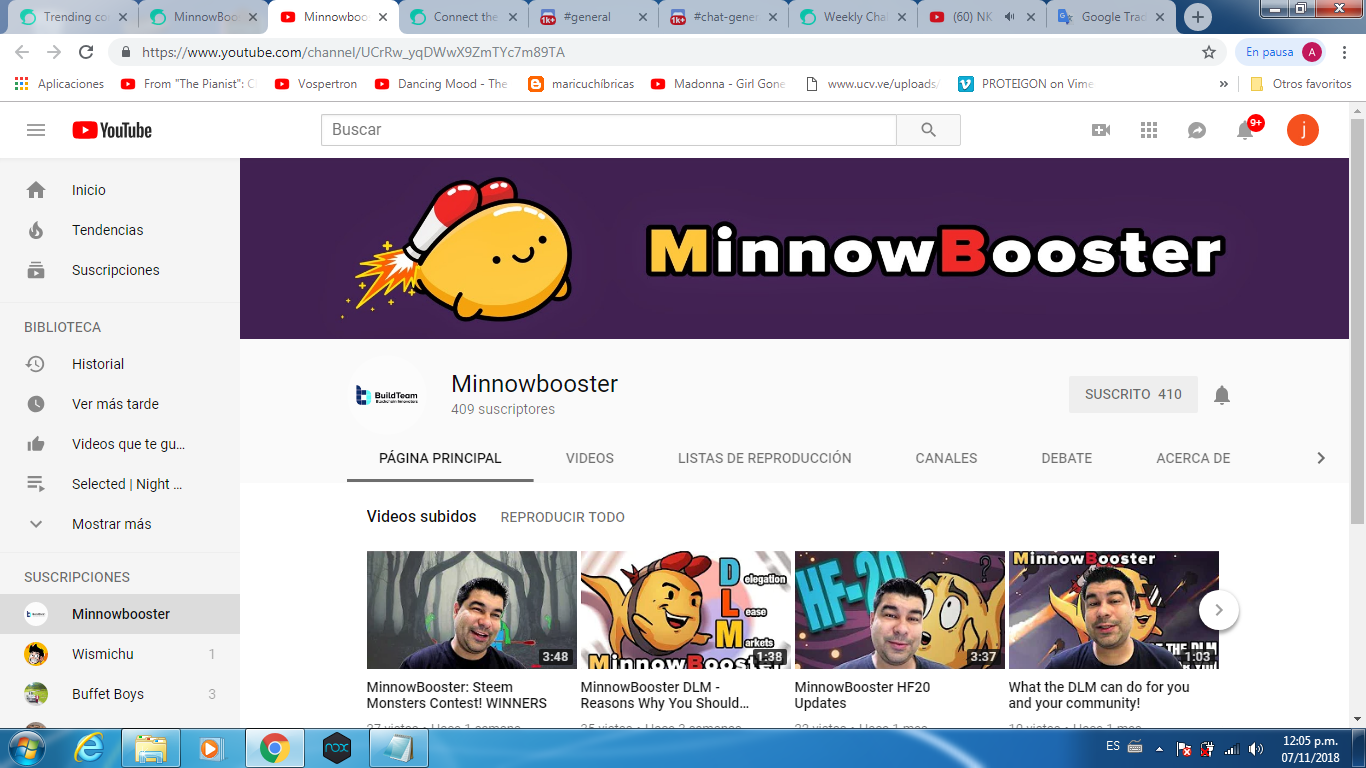The height and width of the screenshot is (768, 1366).
Task: Switch to the VIDEOS tab
Action: point(590,458)
